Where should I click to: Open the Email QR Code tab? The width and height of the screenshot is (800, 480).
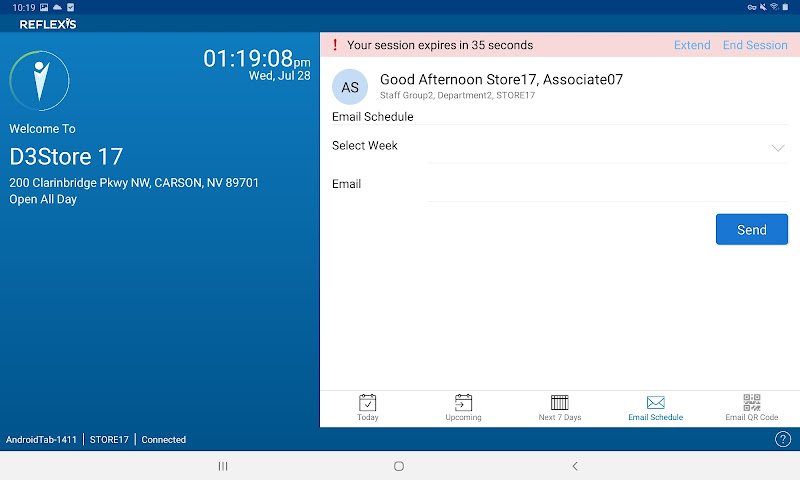click(752, 408)
